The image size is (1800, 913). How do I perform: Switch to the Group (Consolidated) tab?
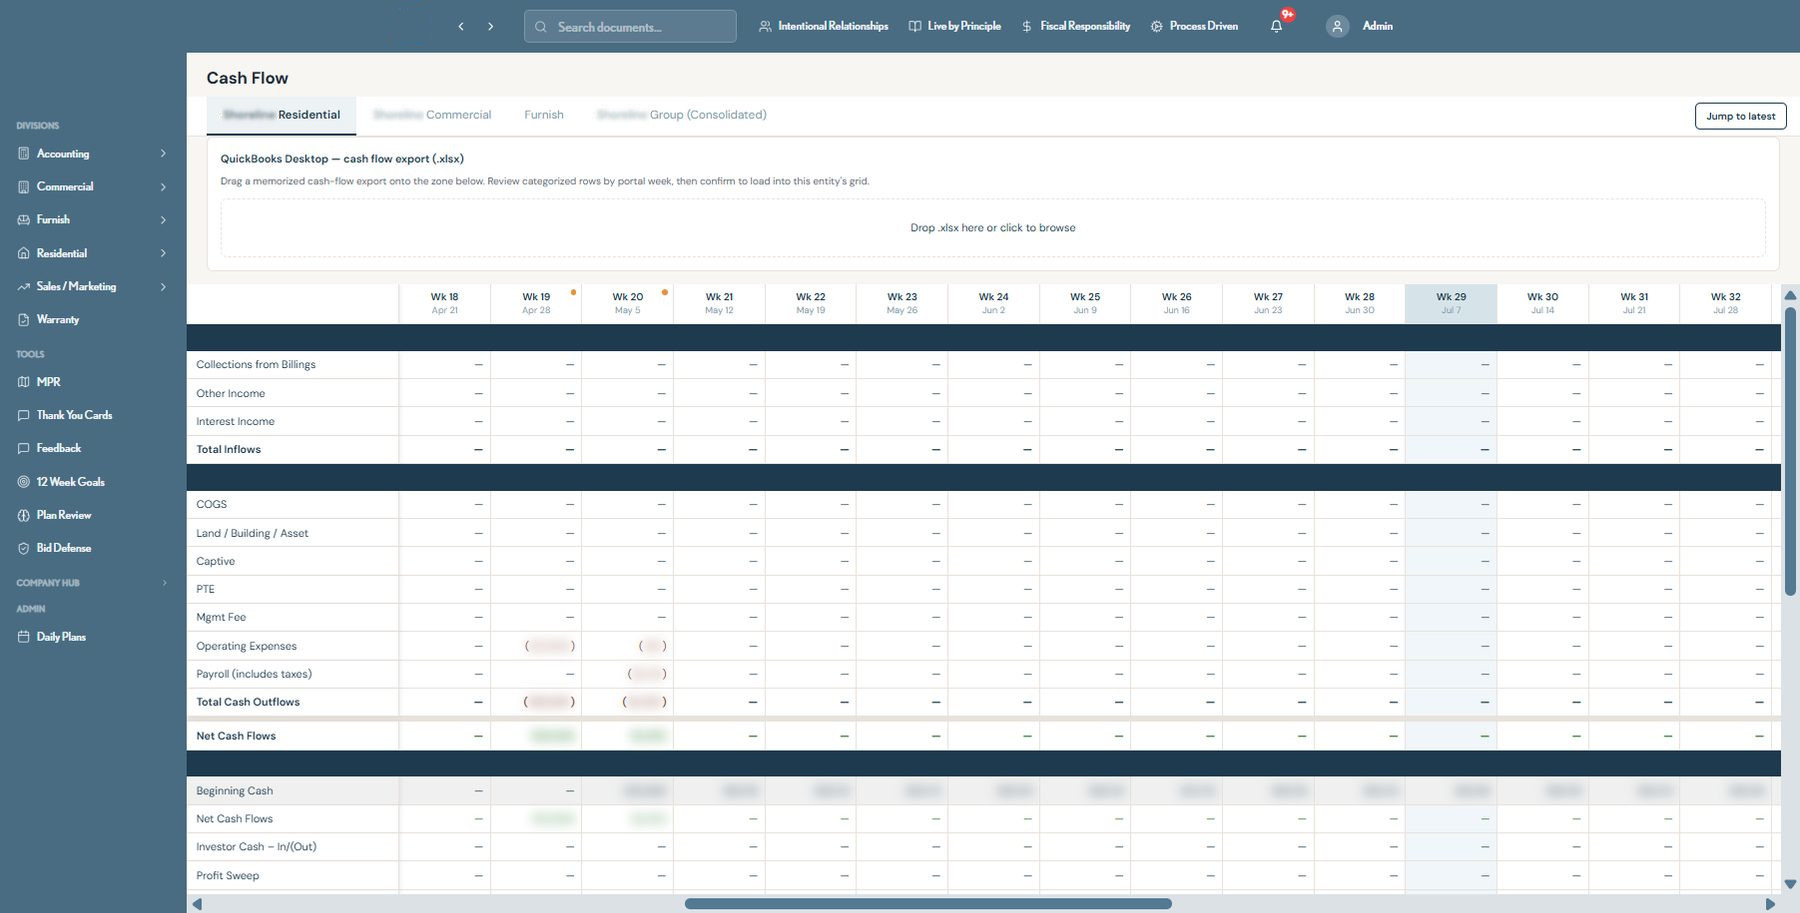[682, 115]
